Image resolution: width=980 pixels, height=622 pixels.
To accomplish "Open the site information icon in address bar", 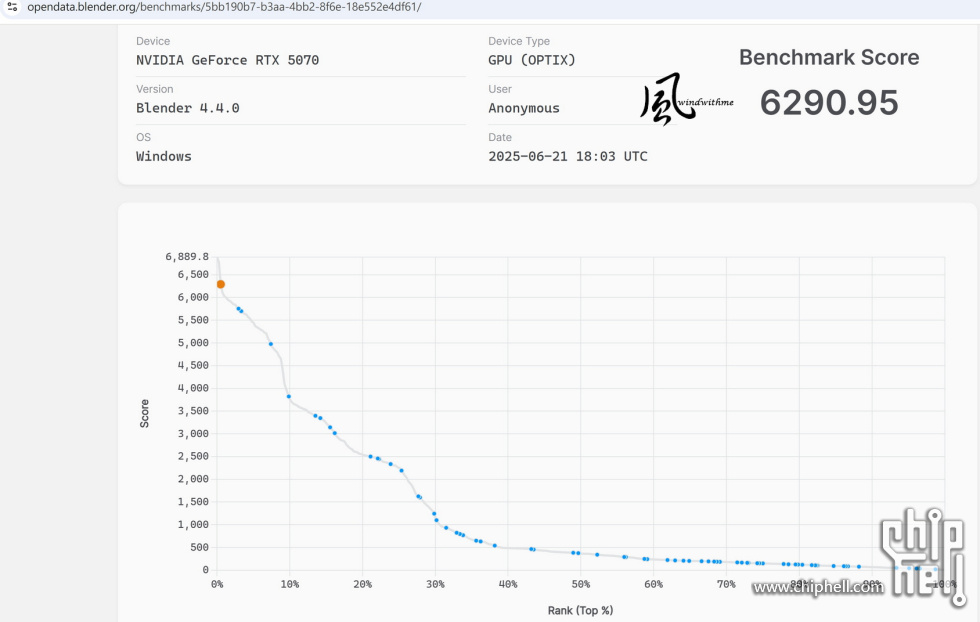I will click(x=12, y=8).
